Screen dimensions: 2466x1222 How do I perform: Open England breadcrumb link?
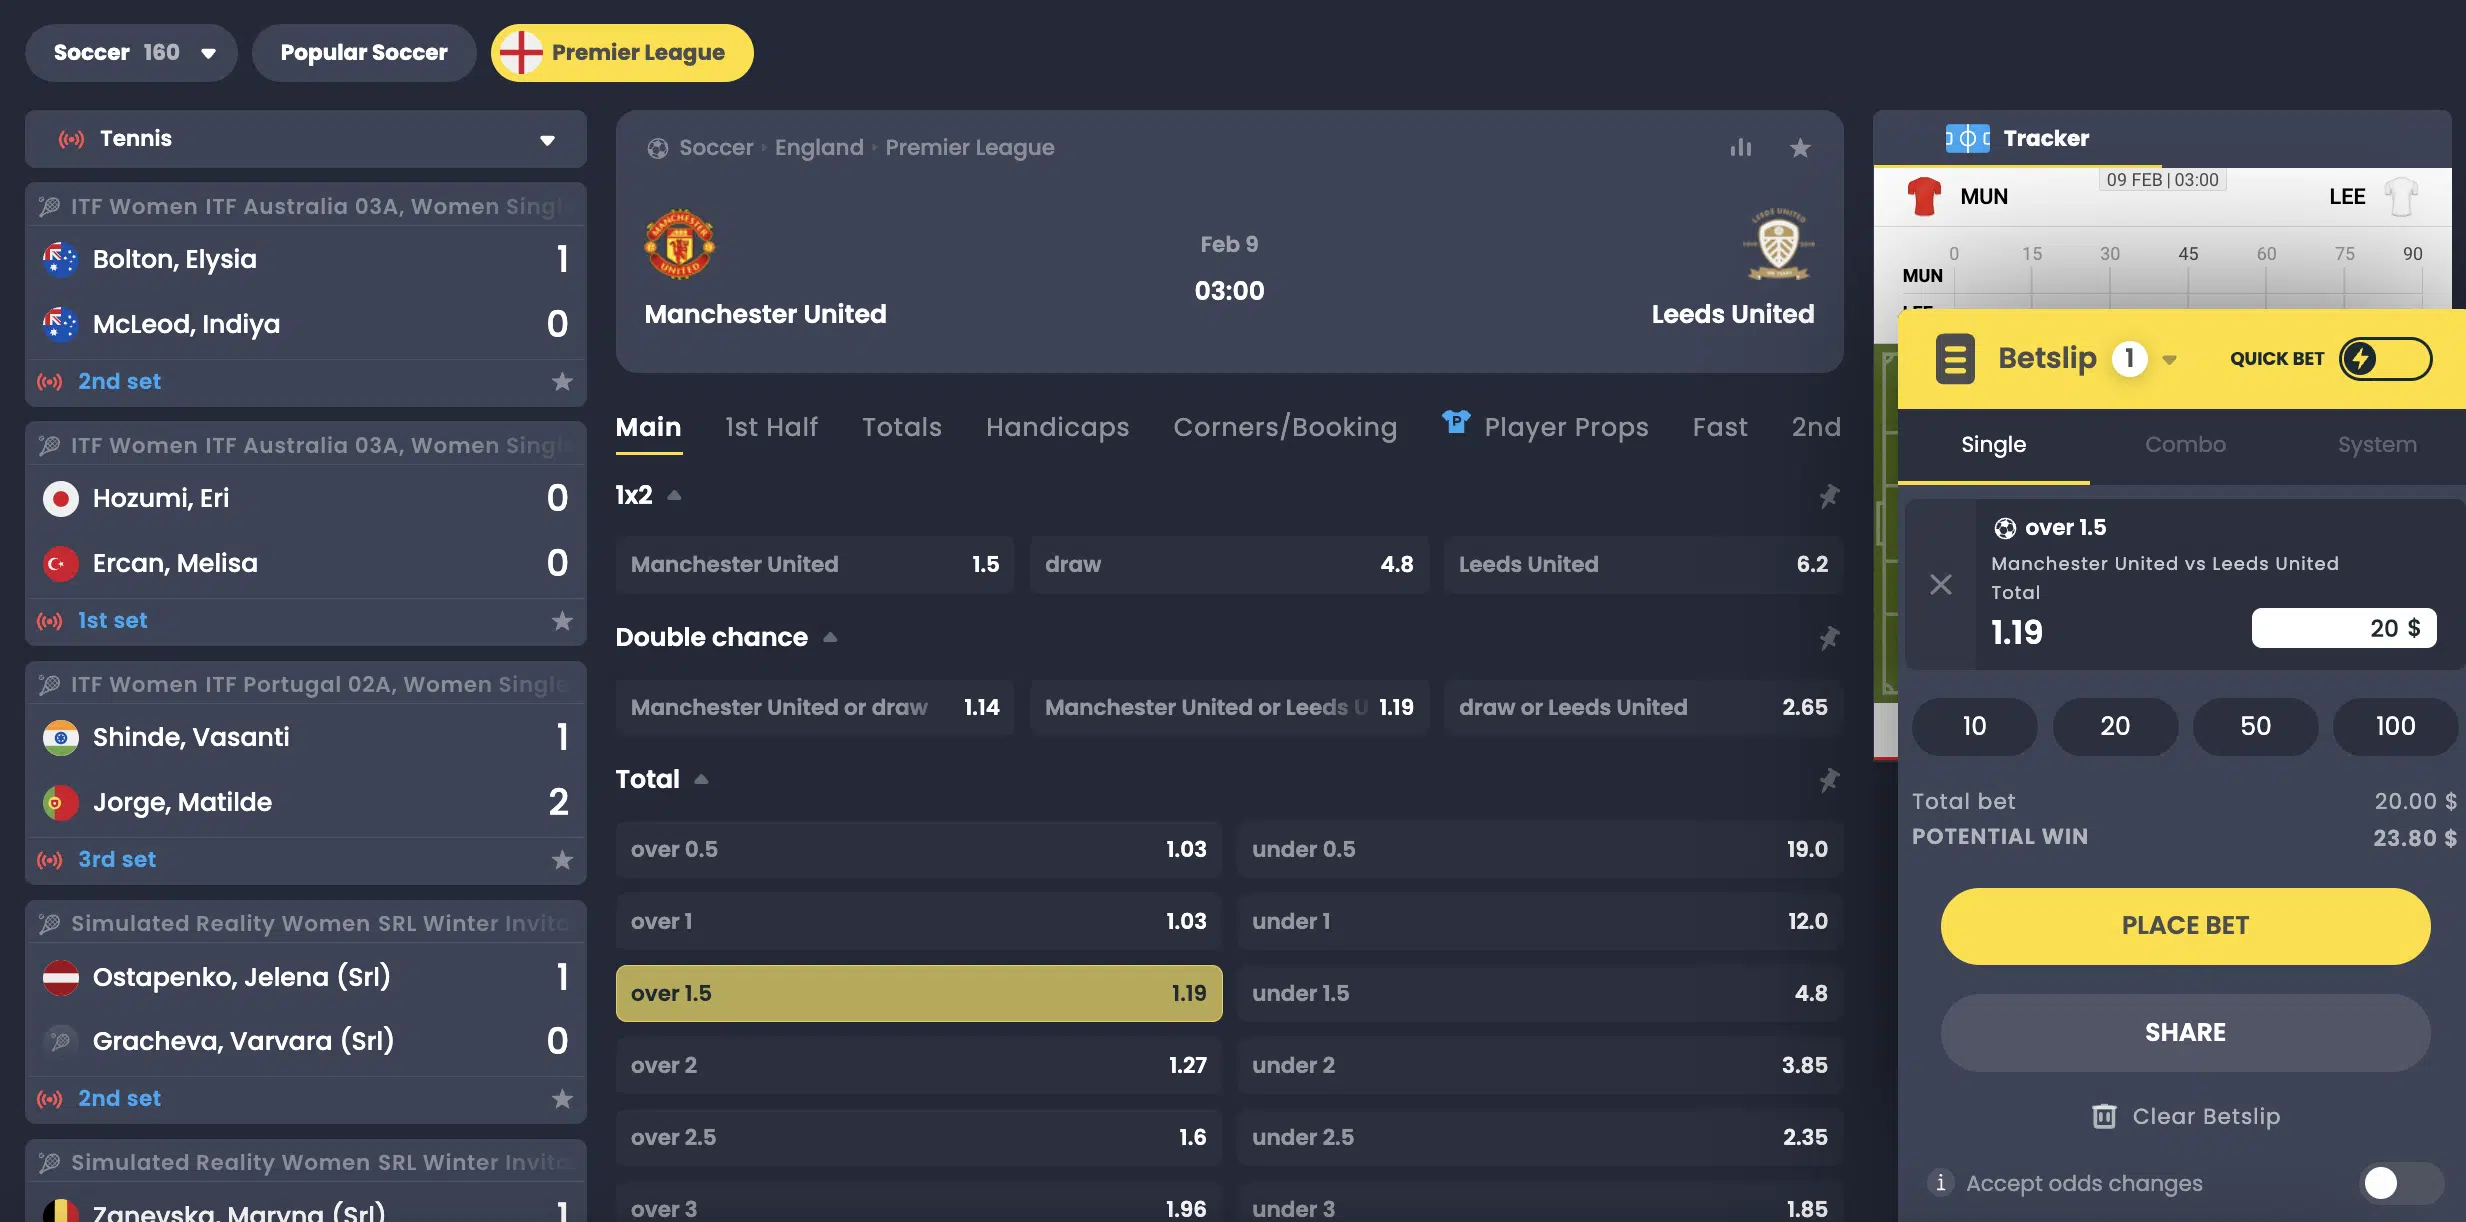(819, 148)
